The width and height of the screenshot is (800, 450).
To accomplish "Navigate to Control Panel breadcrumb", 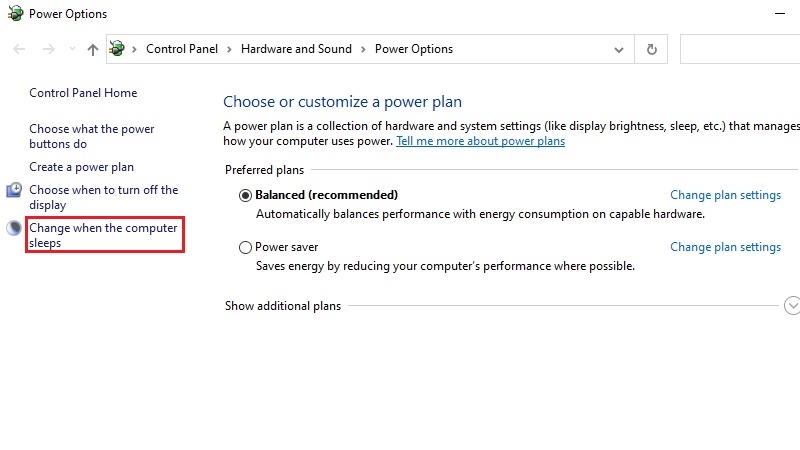I will 182,49.
